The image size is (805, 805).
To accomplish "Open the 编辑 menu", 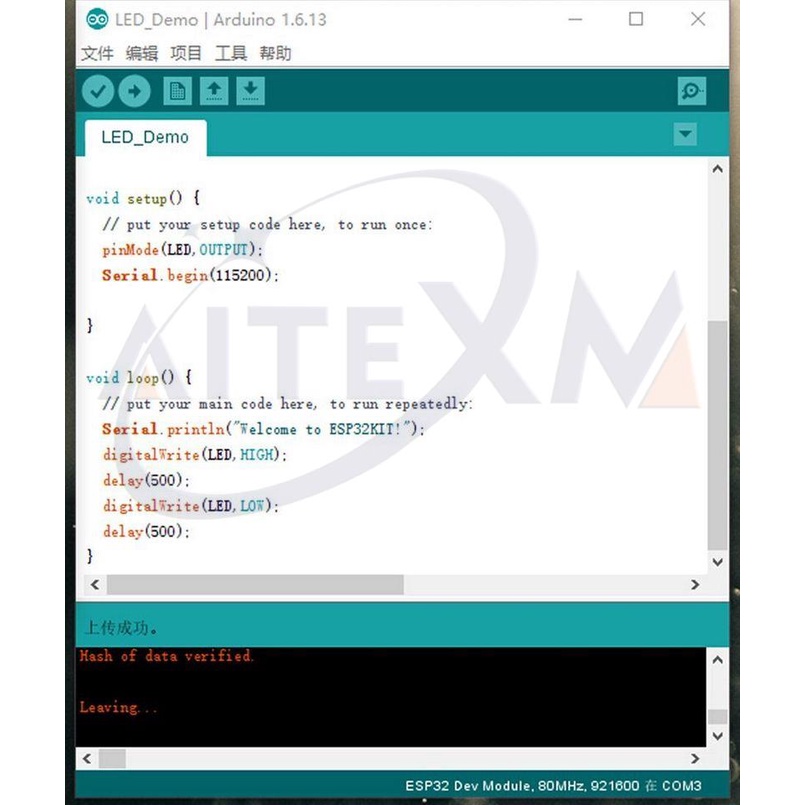I will (142, 53).
